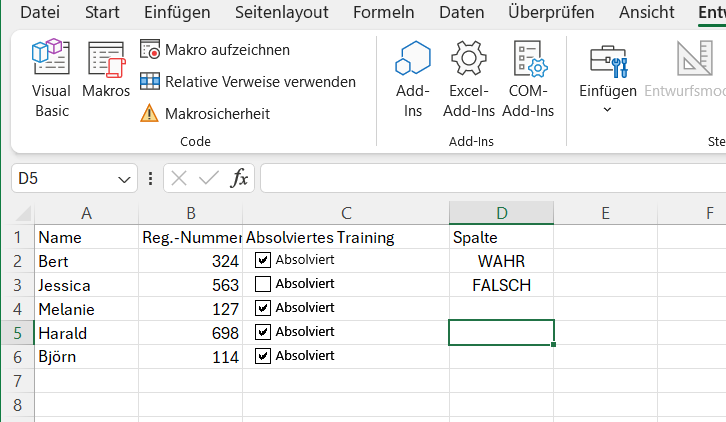Click the insert function fx icon
Viewport: 726px width, 422px height.
click(240, 178)
